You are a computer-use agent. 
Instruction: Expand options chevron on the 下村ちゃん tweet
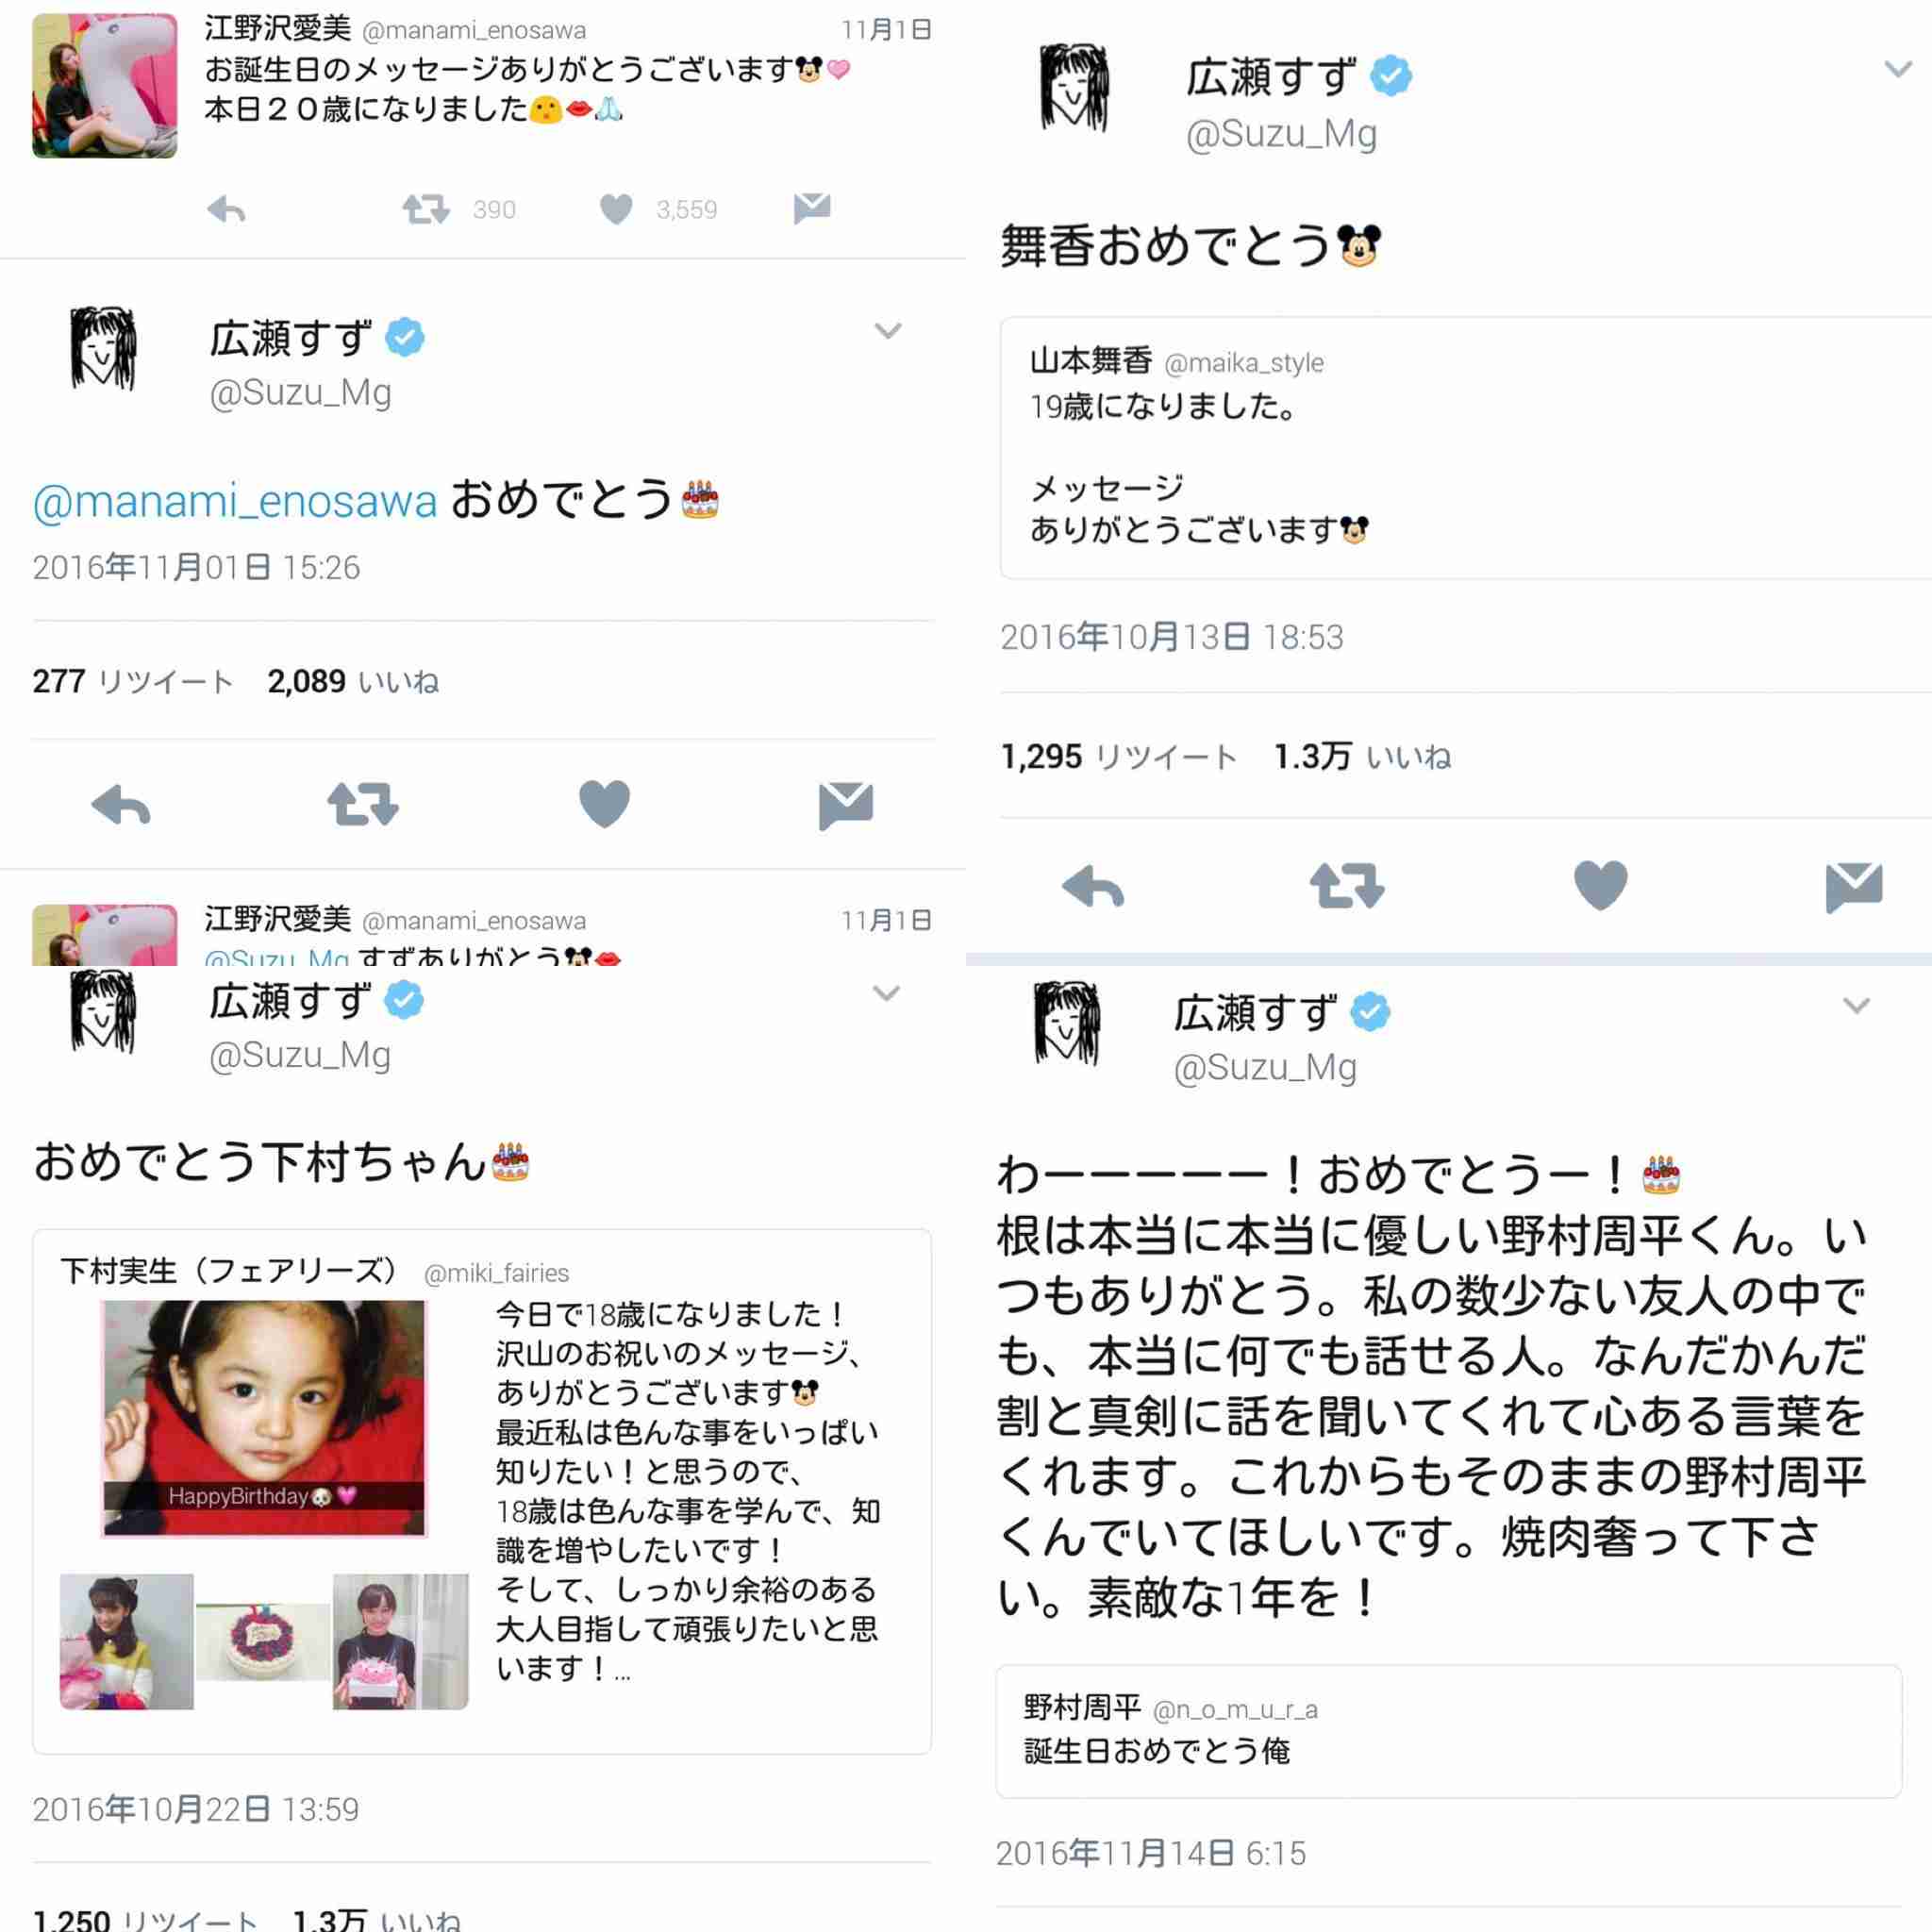(886, 992)
